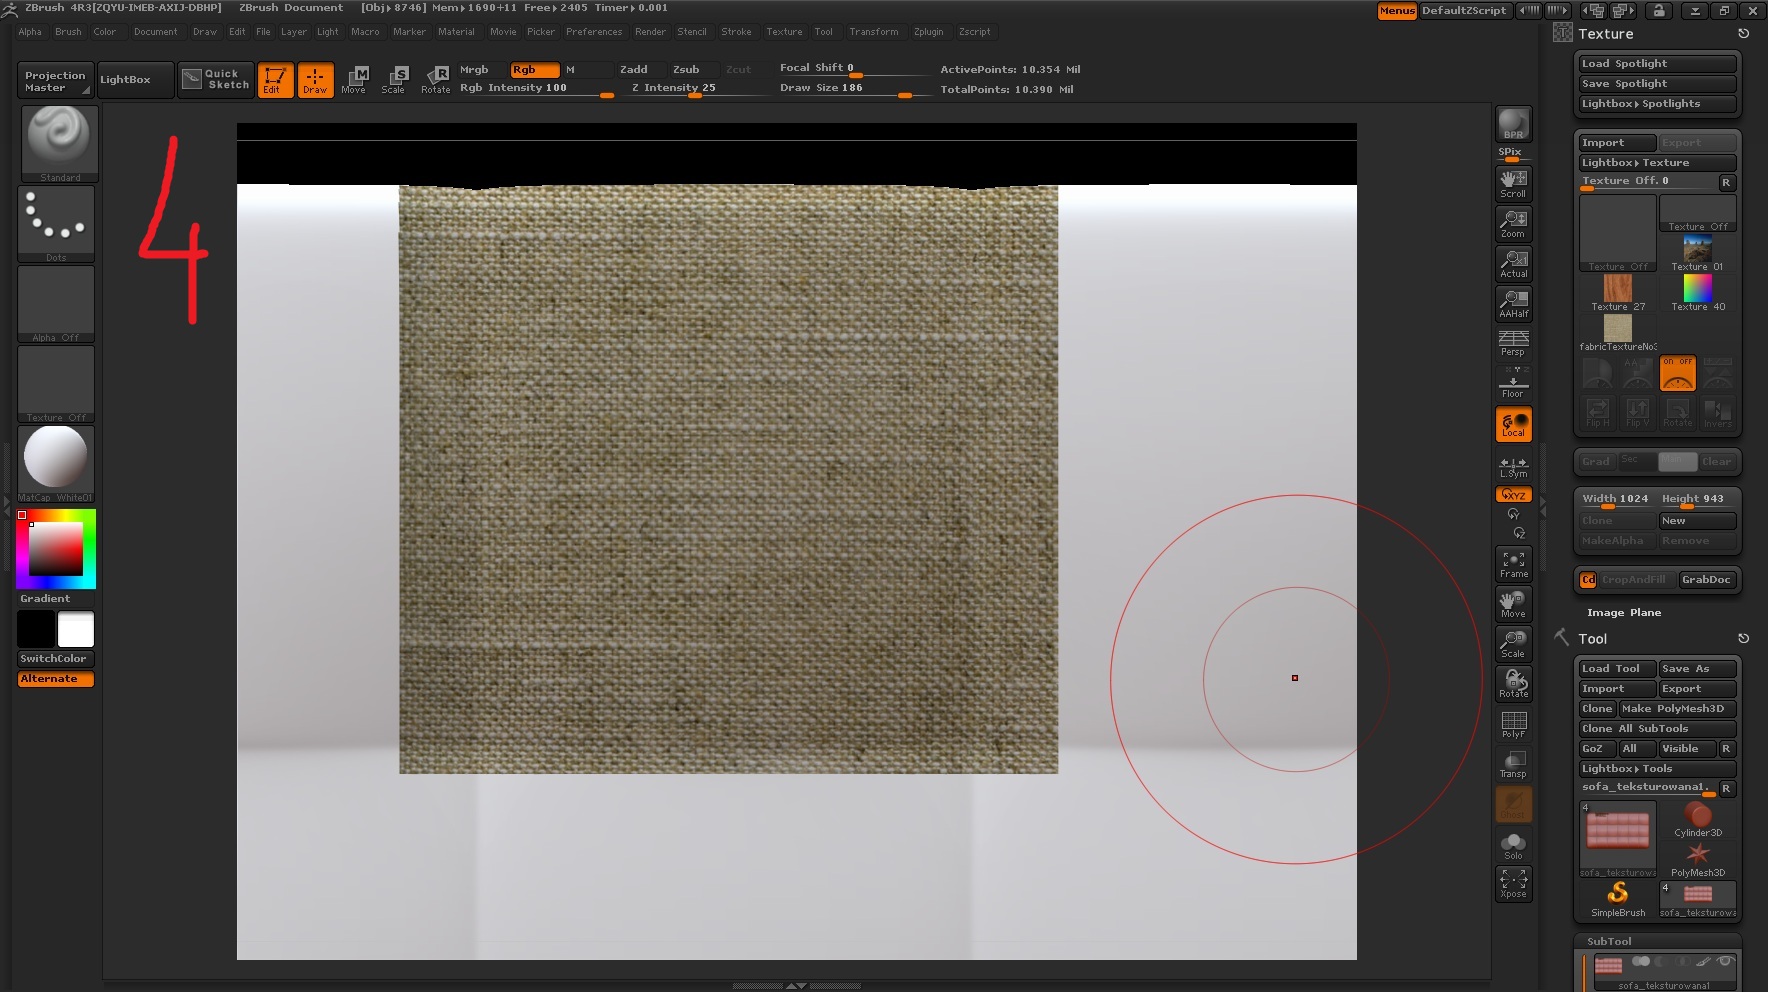Viewport: 1768px width, 992px height.
Task: Toggle Transp transparency mode
Action: coord(1513,764)
